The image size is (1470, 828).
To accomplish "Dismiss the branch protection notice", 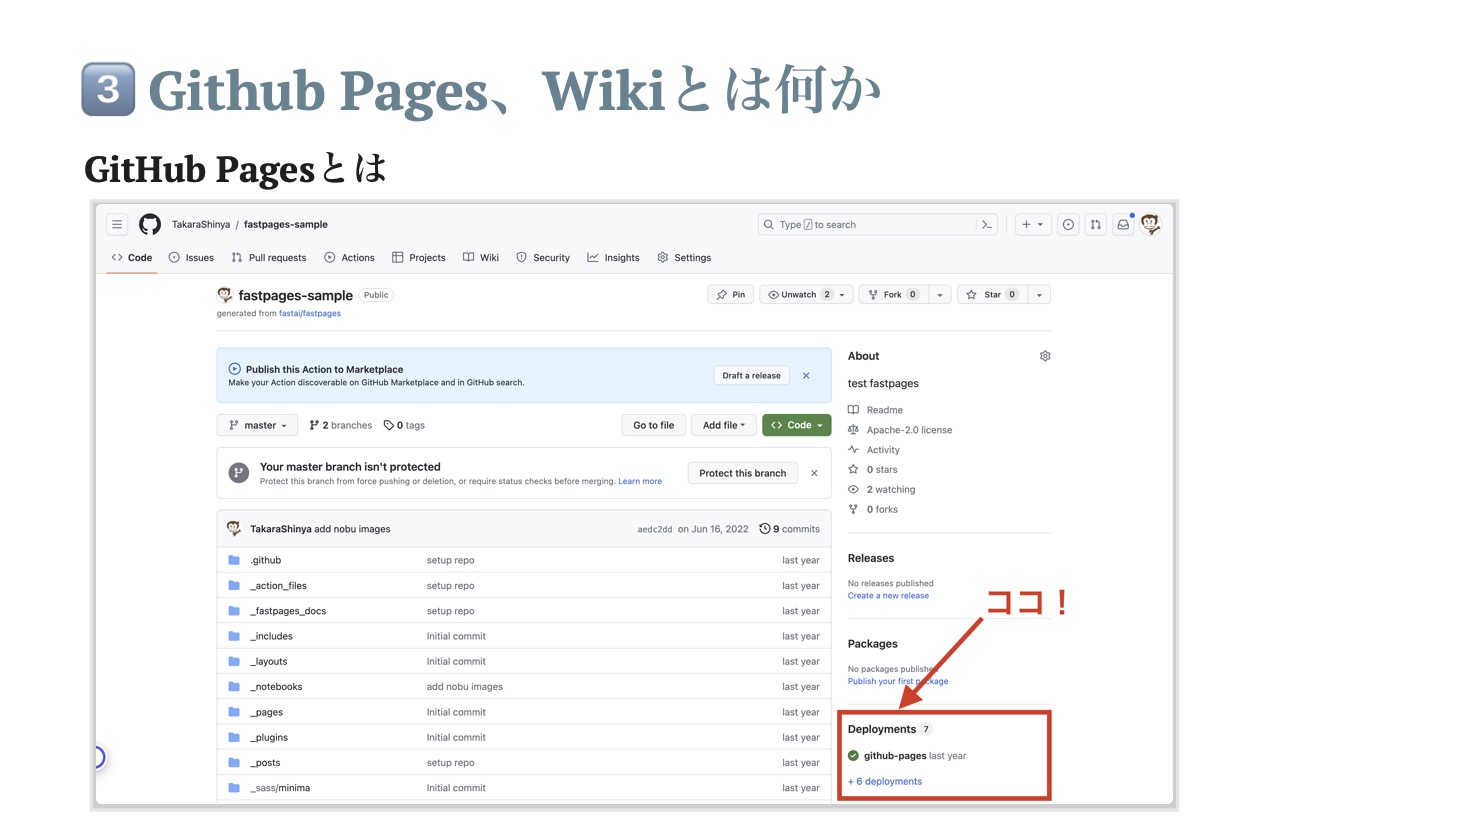I will (814, 473).
